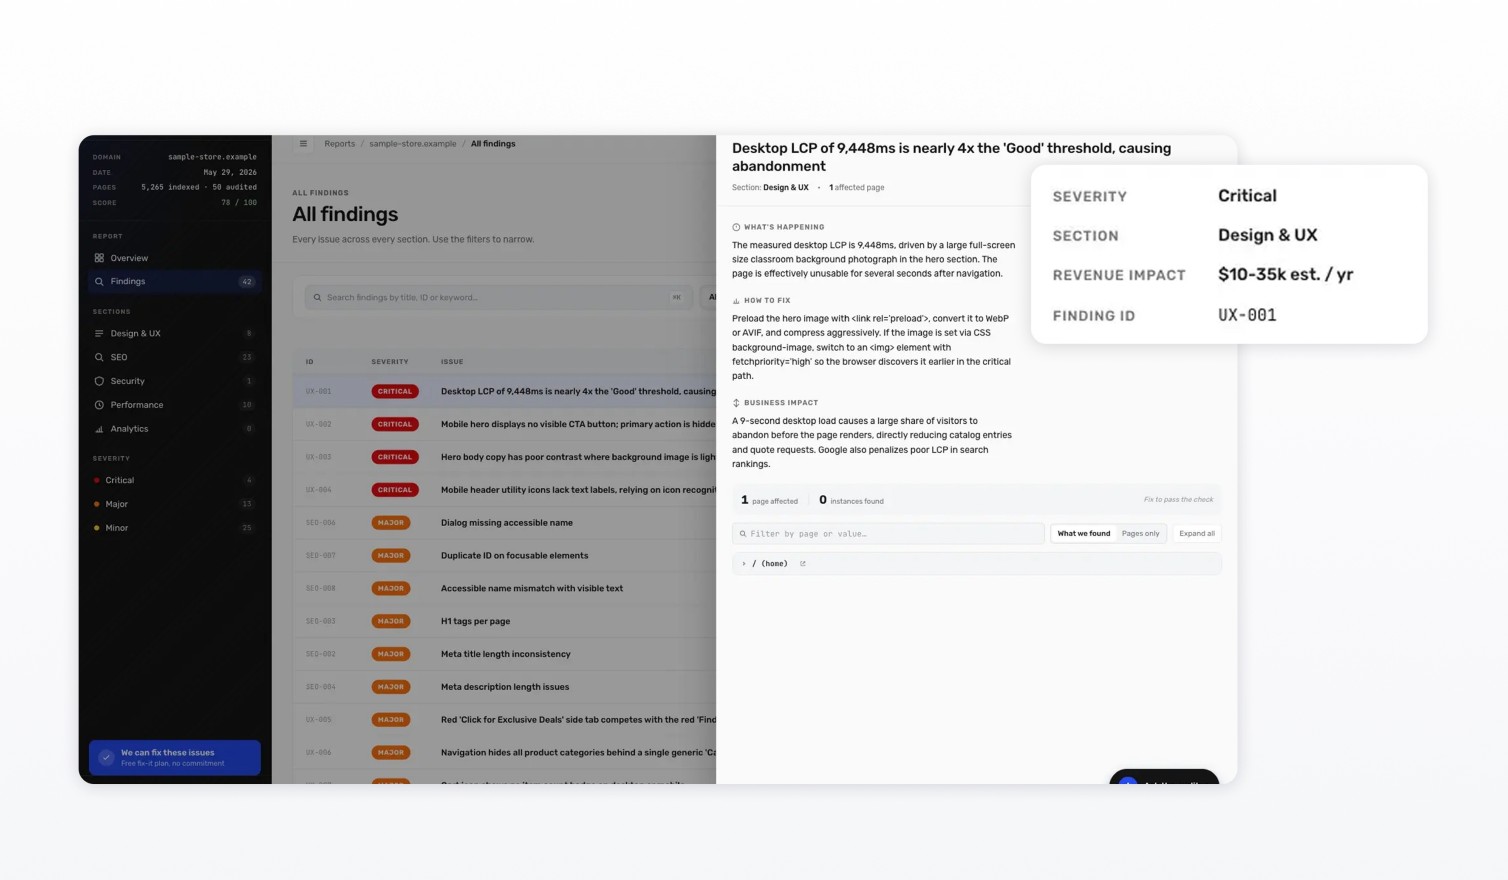Click the SEVERITY column header
The height and width of the screenshot is (880, 1508).
(x=390, y=362)
